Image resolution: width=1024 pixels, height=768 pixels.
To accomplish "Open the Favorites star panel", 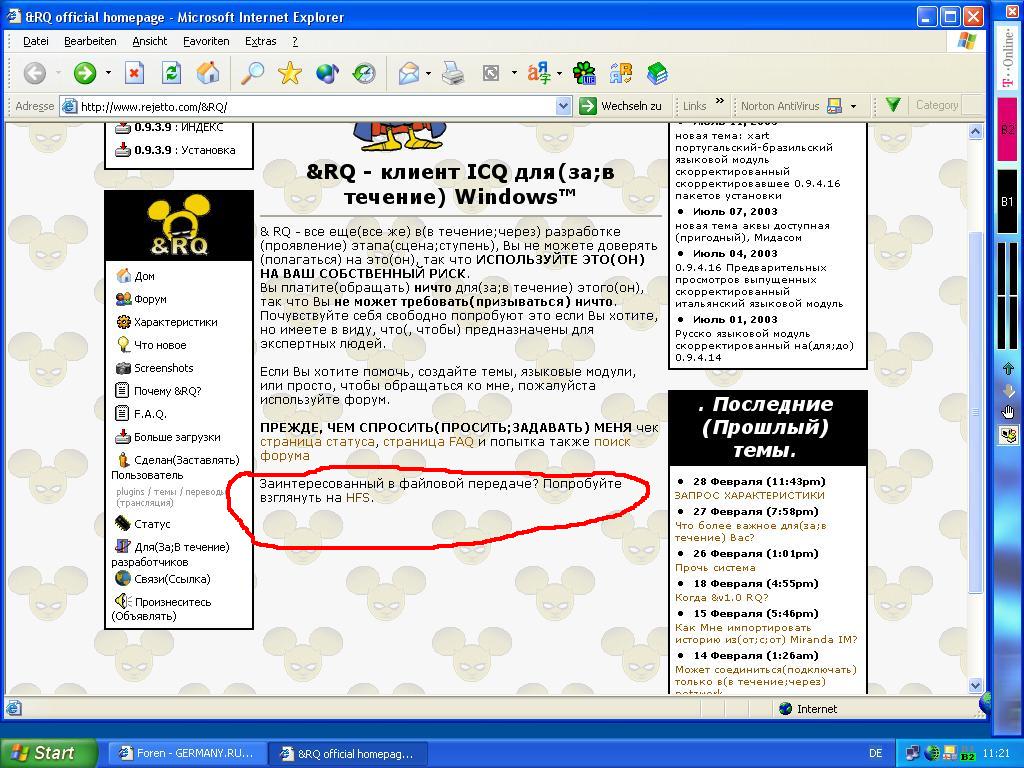I will coord(289,73).
